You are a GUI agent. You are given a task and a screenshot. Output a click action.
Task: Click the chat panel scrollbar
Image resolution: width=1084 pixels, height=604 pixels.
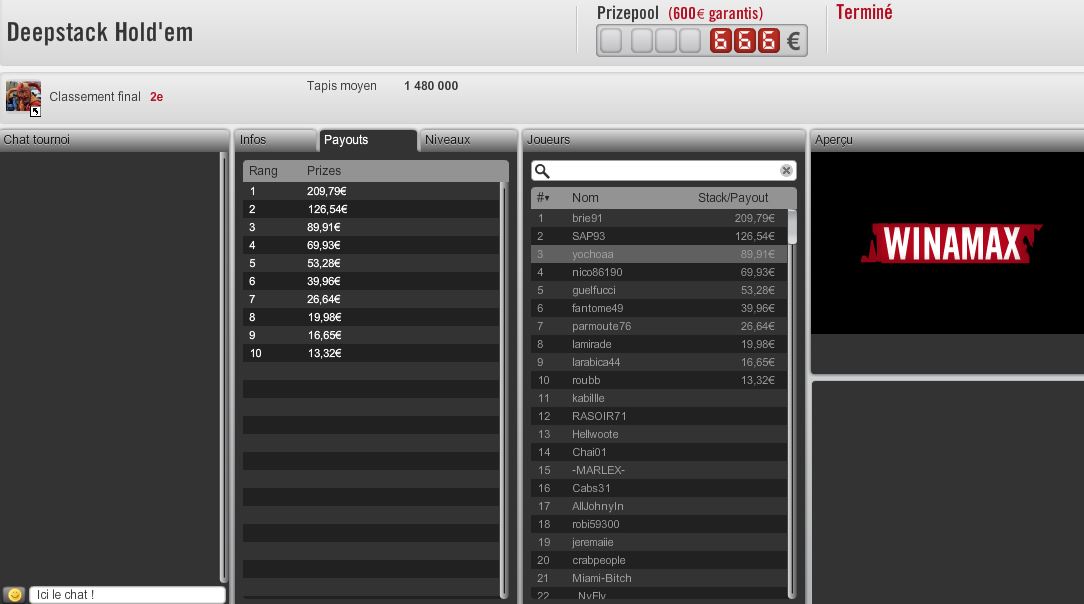(223, 366)
